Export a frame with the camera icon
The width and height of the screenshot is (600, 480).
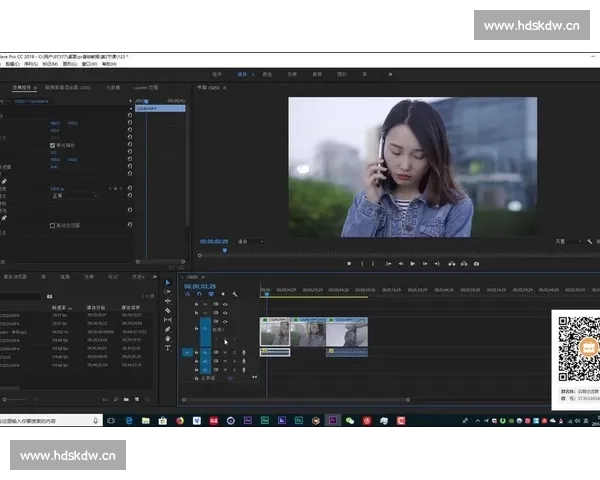click(476, 264)
